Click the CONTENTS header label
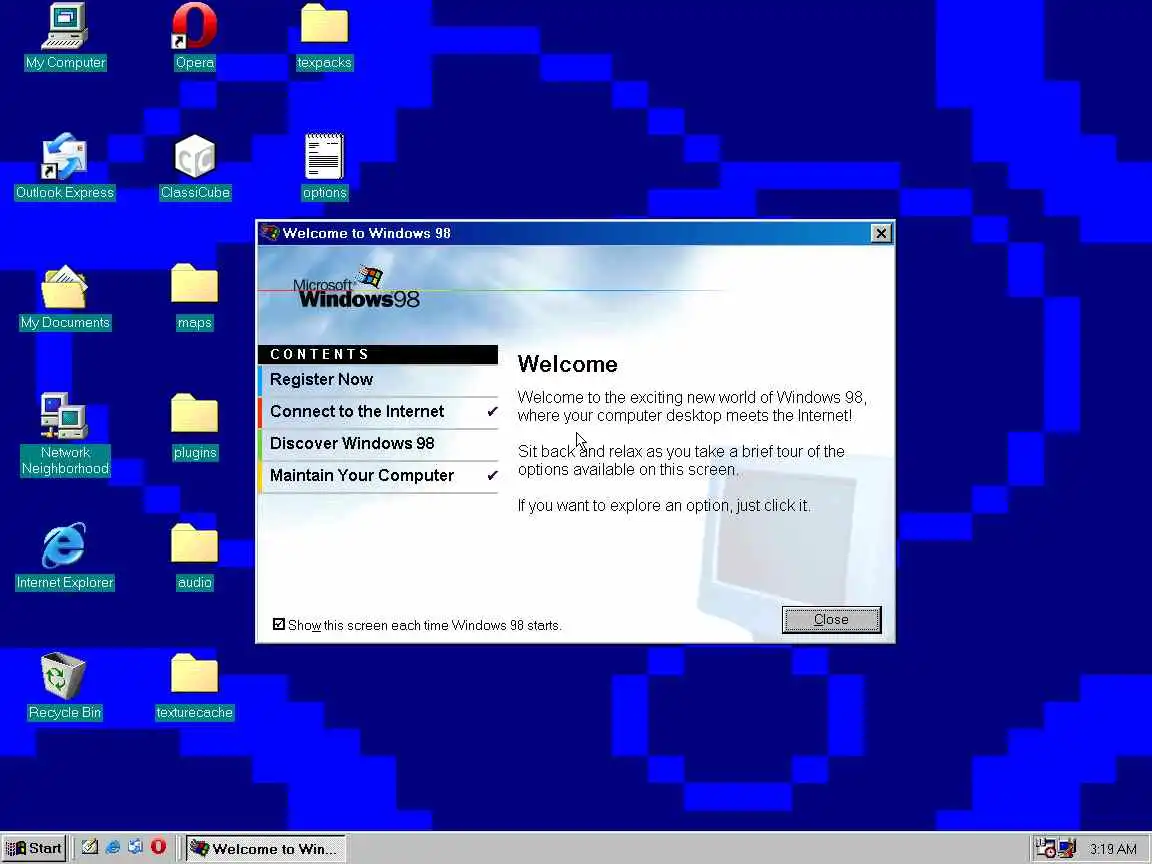 [x=378, y=354]
